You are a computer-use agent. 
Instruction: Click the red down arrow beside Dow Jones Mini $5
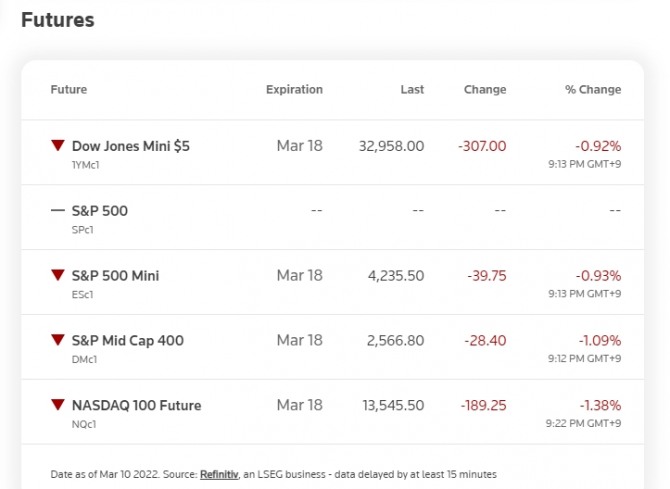coord(58,146)
